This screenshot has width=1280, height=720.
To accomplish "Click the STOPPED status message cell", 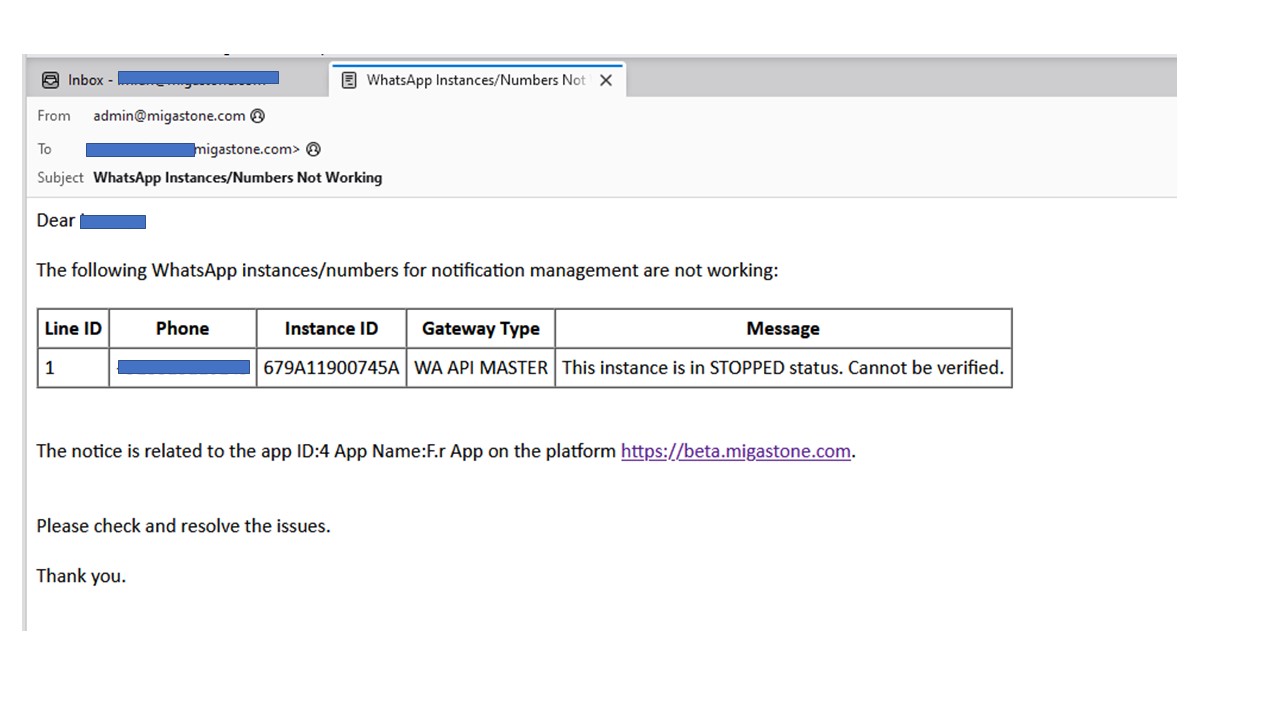I will 782,368.
